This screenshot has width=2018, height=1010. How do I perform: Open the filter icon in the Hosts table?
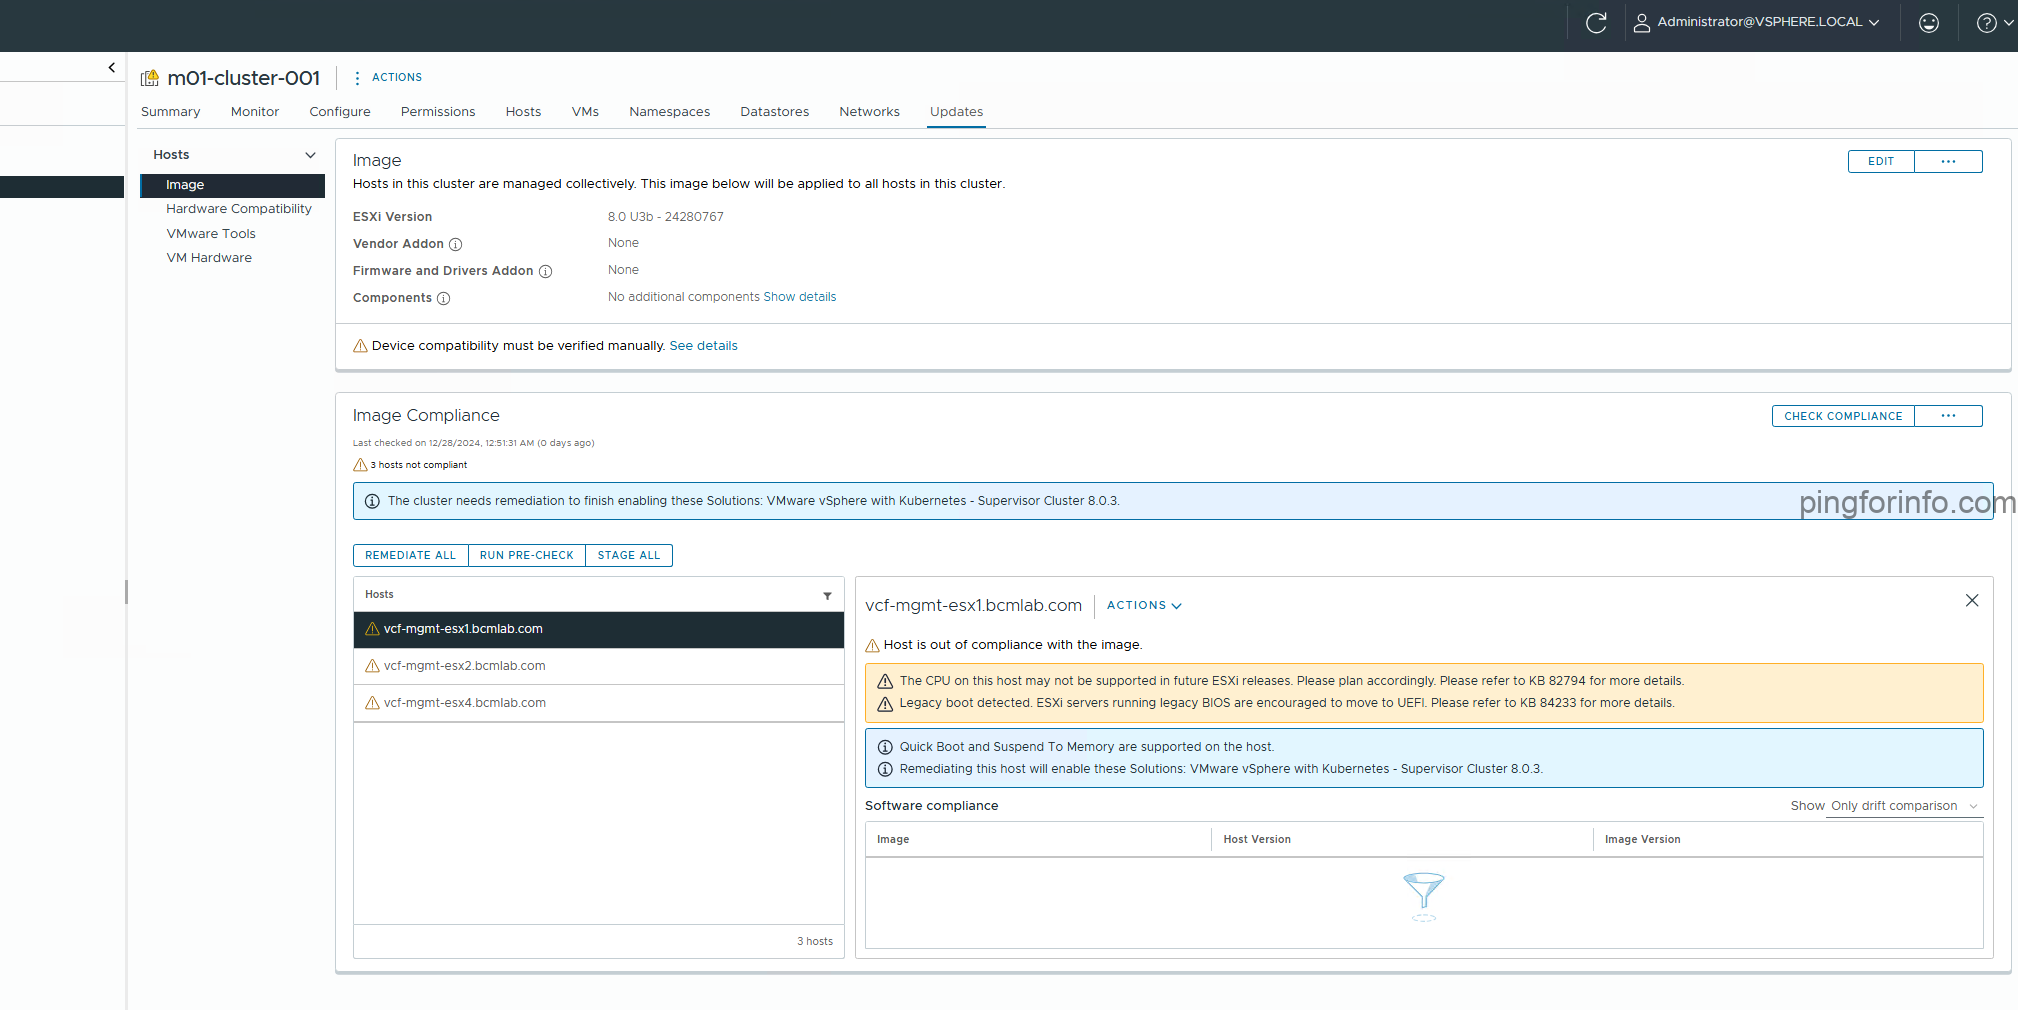827,595
